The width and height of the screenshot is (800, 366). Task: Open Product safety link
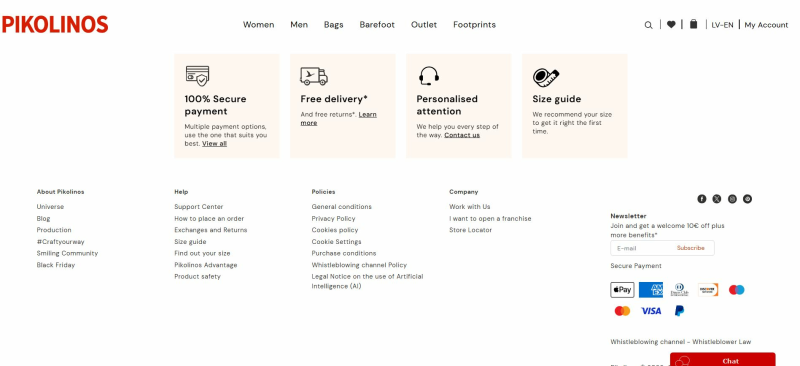point(197,277)
